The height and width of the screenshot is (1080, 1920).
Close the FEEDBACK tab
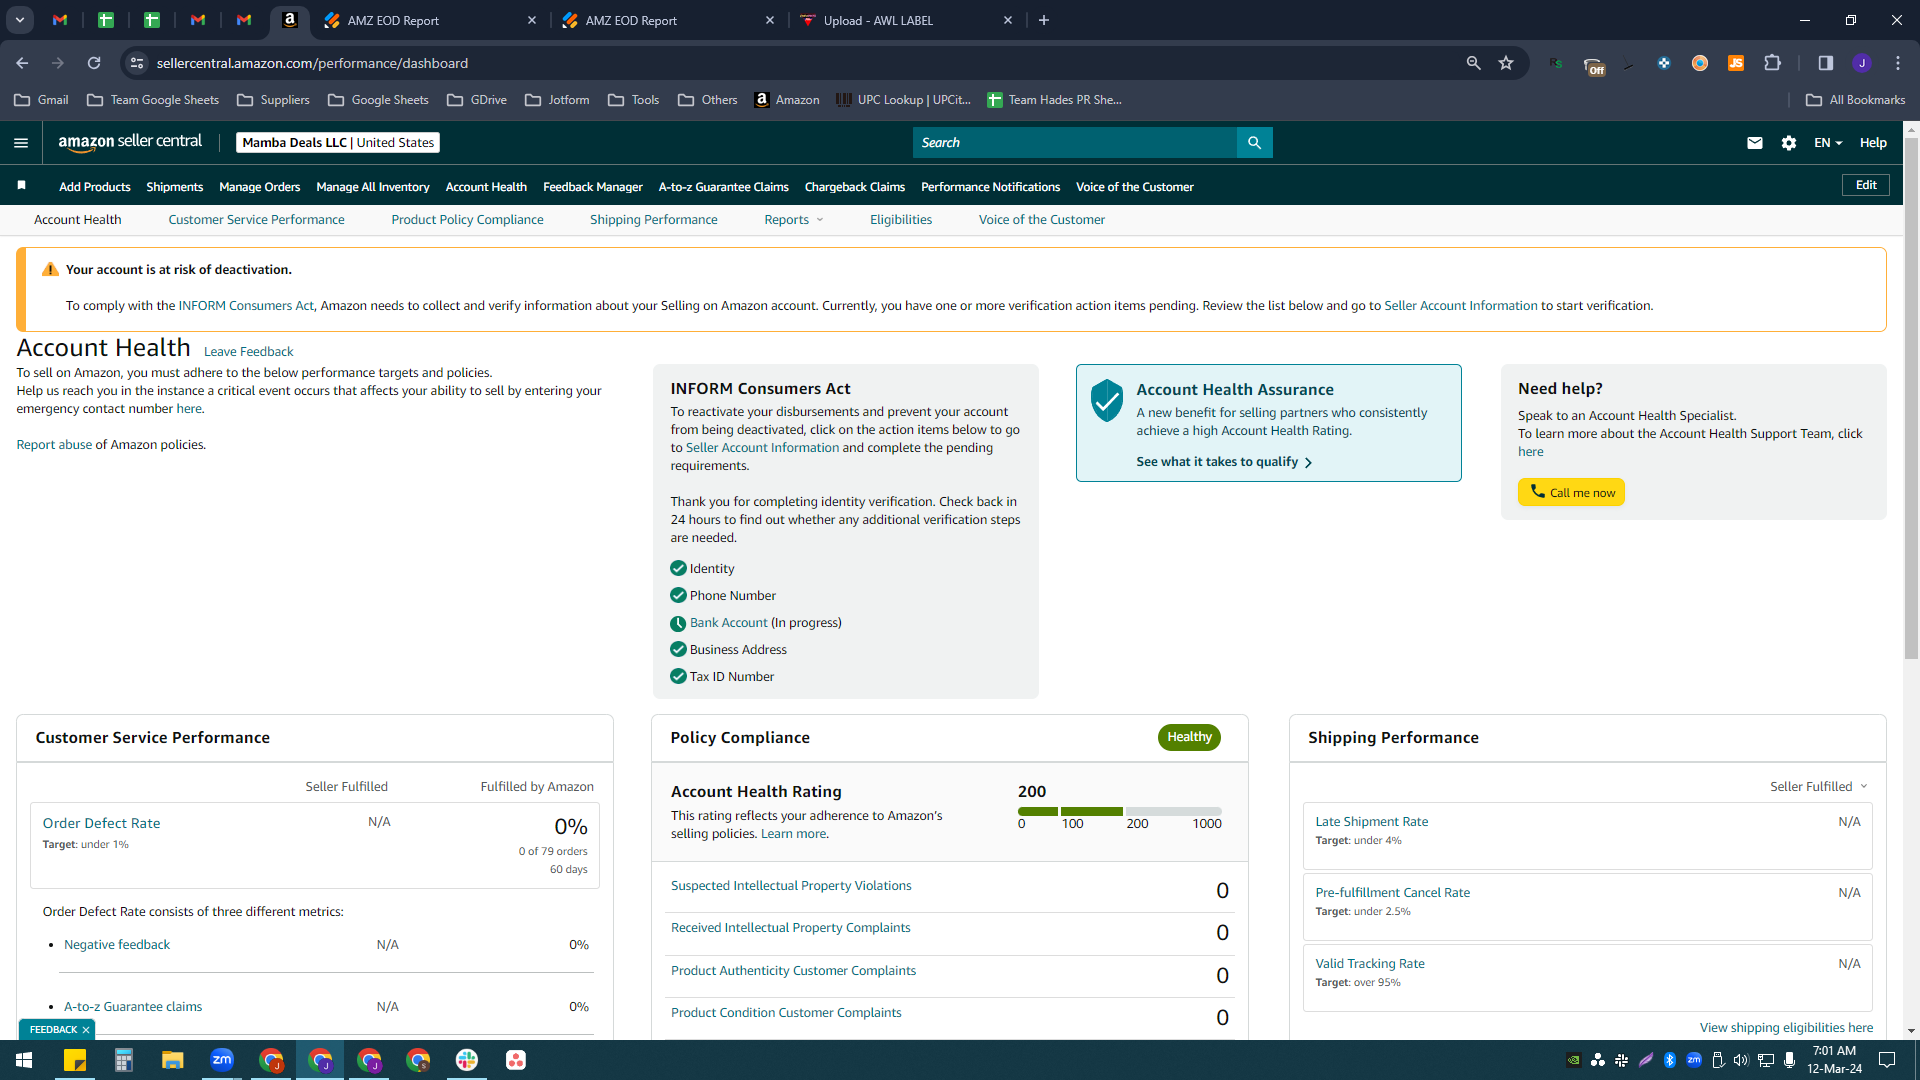tap(86, 1030)
